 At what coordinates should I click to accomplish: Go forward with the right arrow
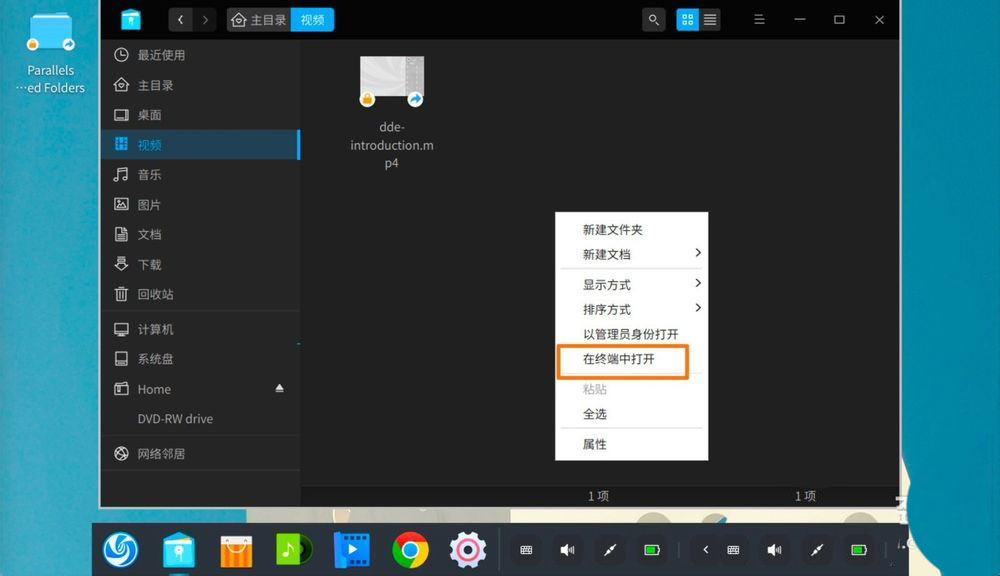tap(205, 19)
